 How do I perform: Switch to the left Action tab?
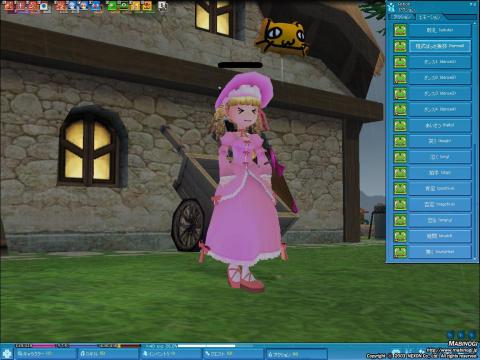[402, 17]
